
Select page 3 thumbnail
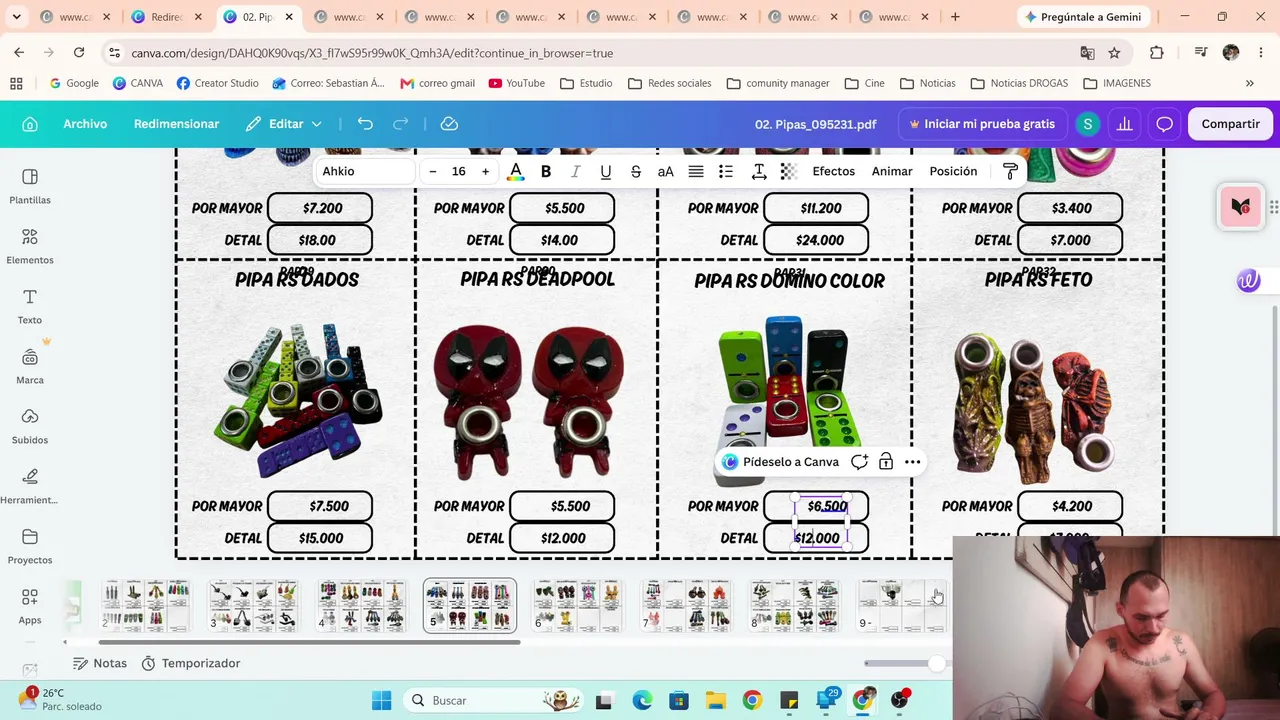tap(254, 606)
